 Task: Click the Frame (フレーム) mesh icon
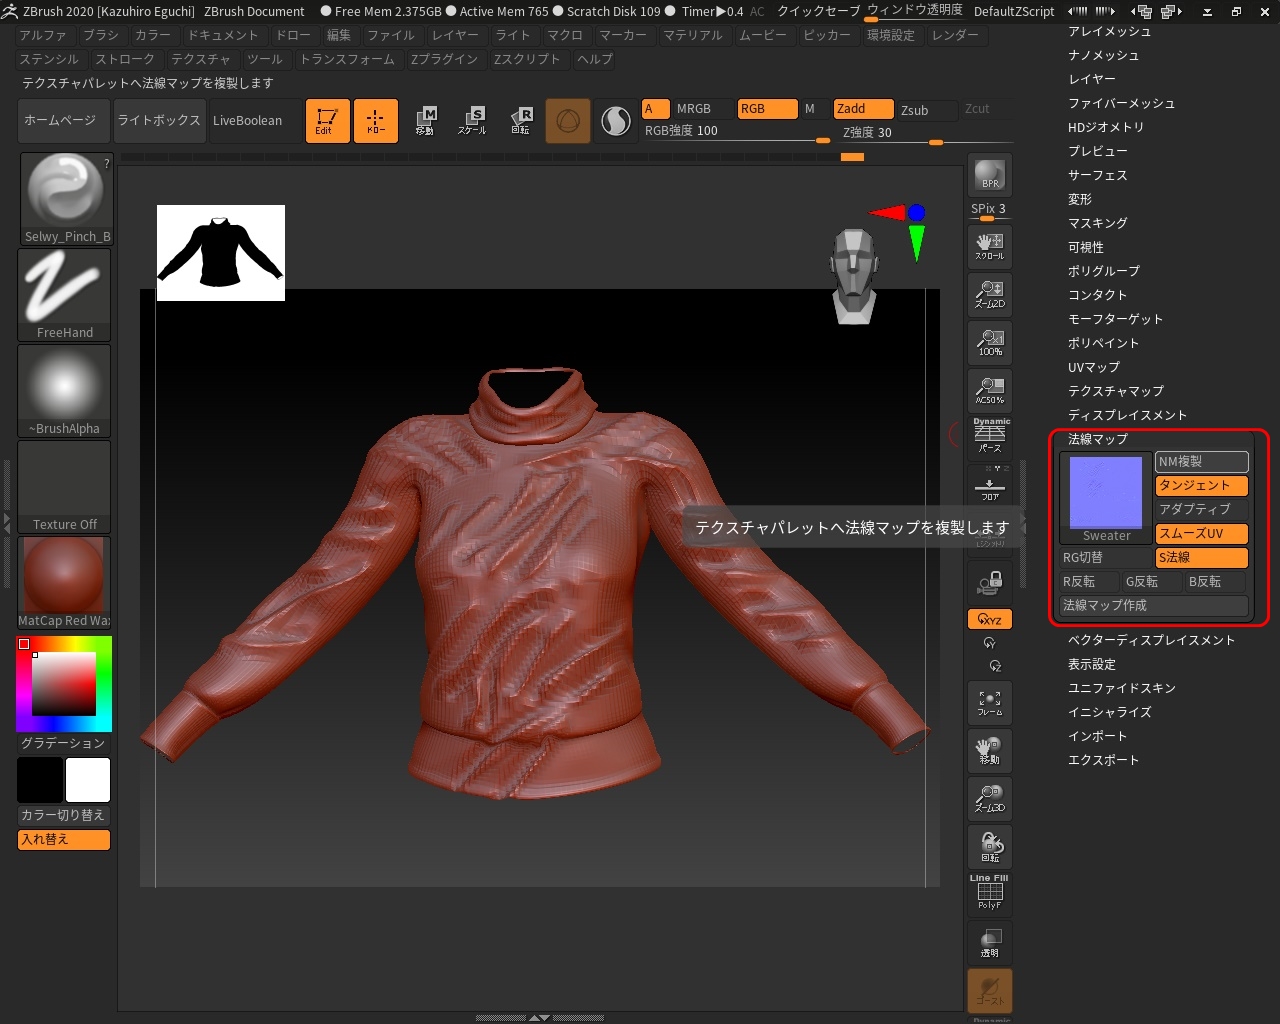point(990,702)
